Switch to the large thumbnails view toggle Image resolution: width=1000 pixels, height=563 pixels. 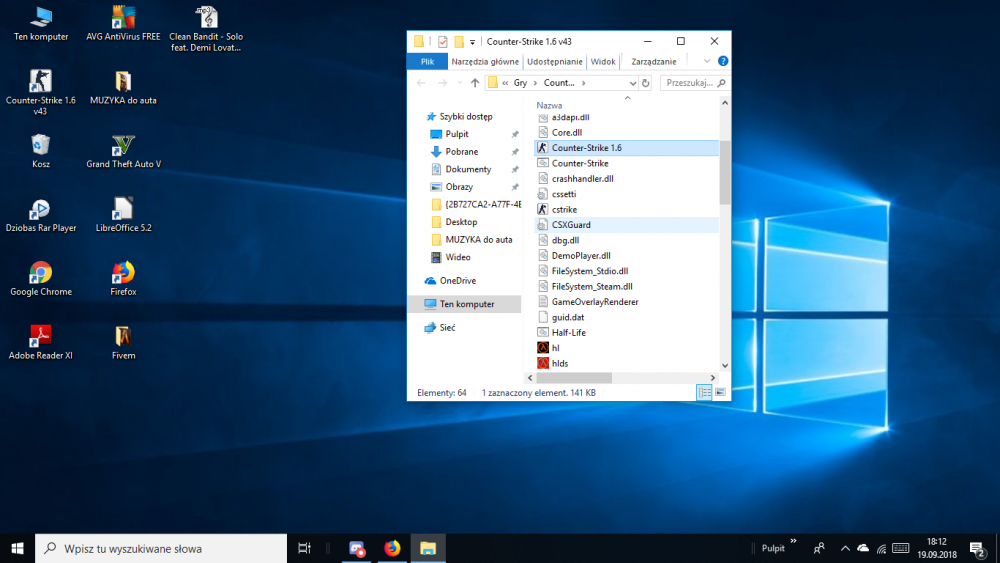[720, 393]
